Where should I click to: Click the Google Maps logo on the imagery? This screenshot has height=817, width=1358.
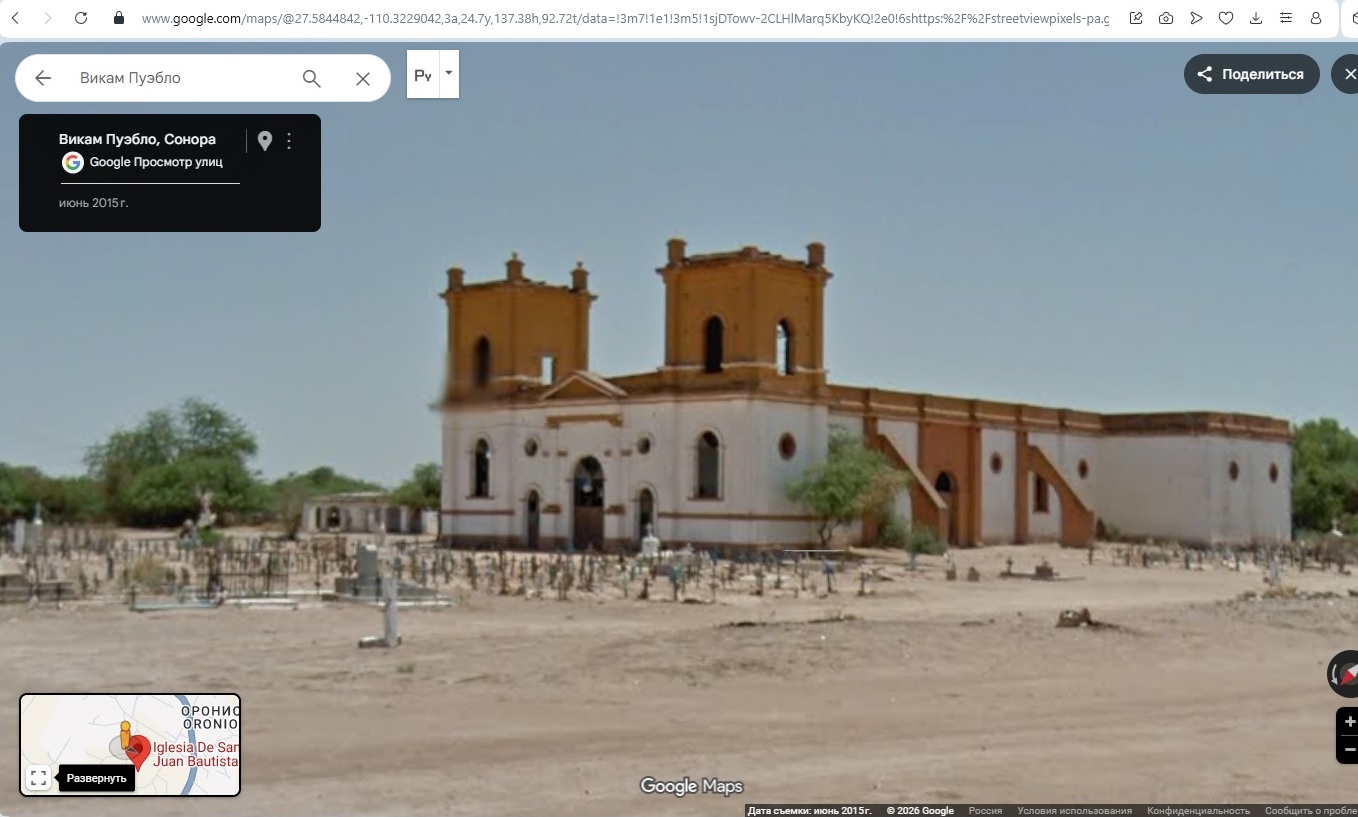[692, 786]
